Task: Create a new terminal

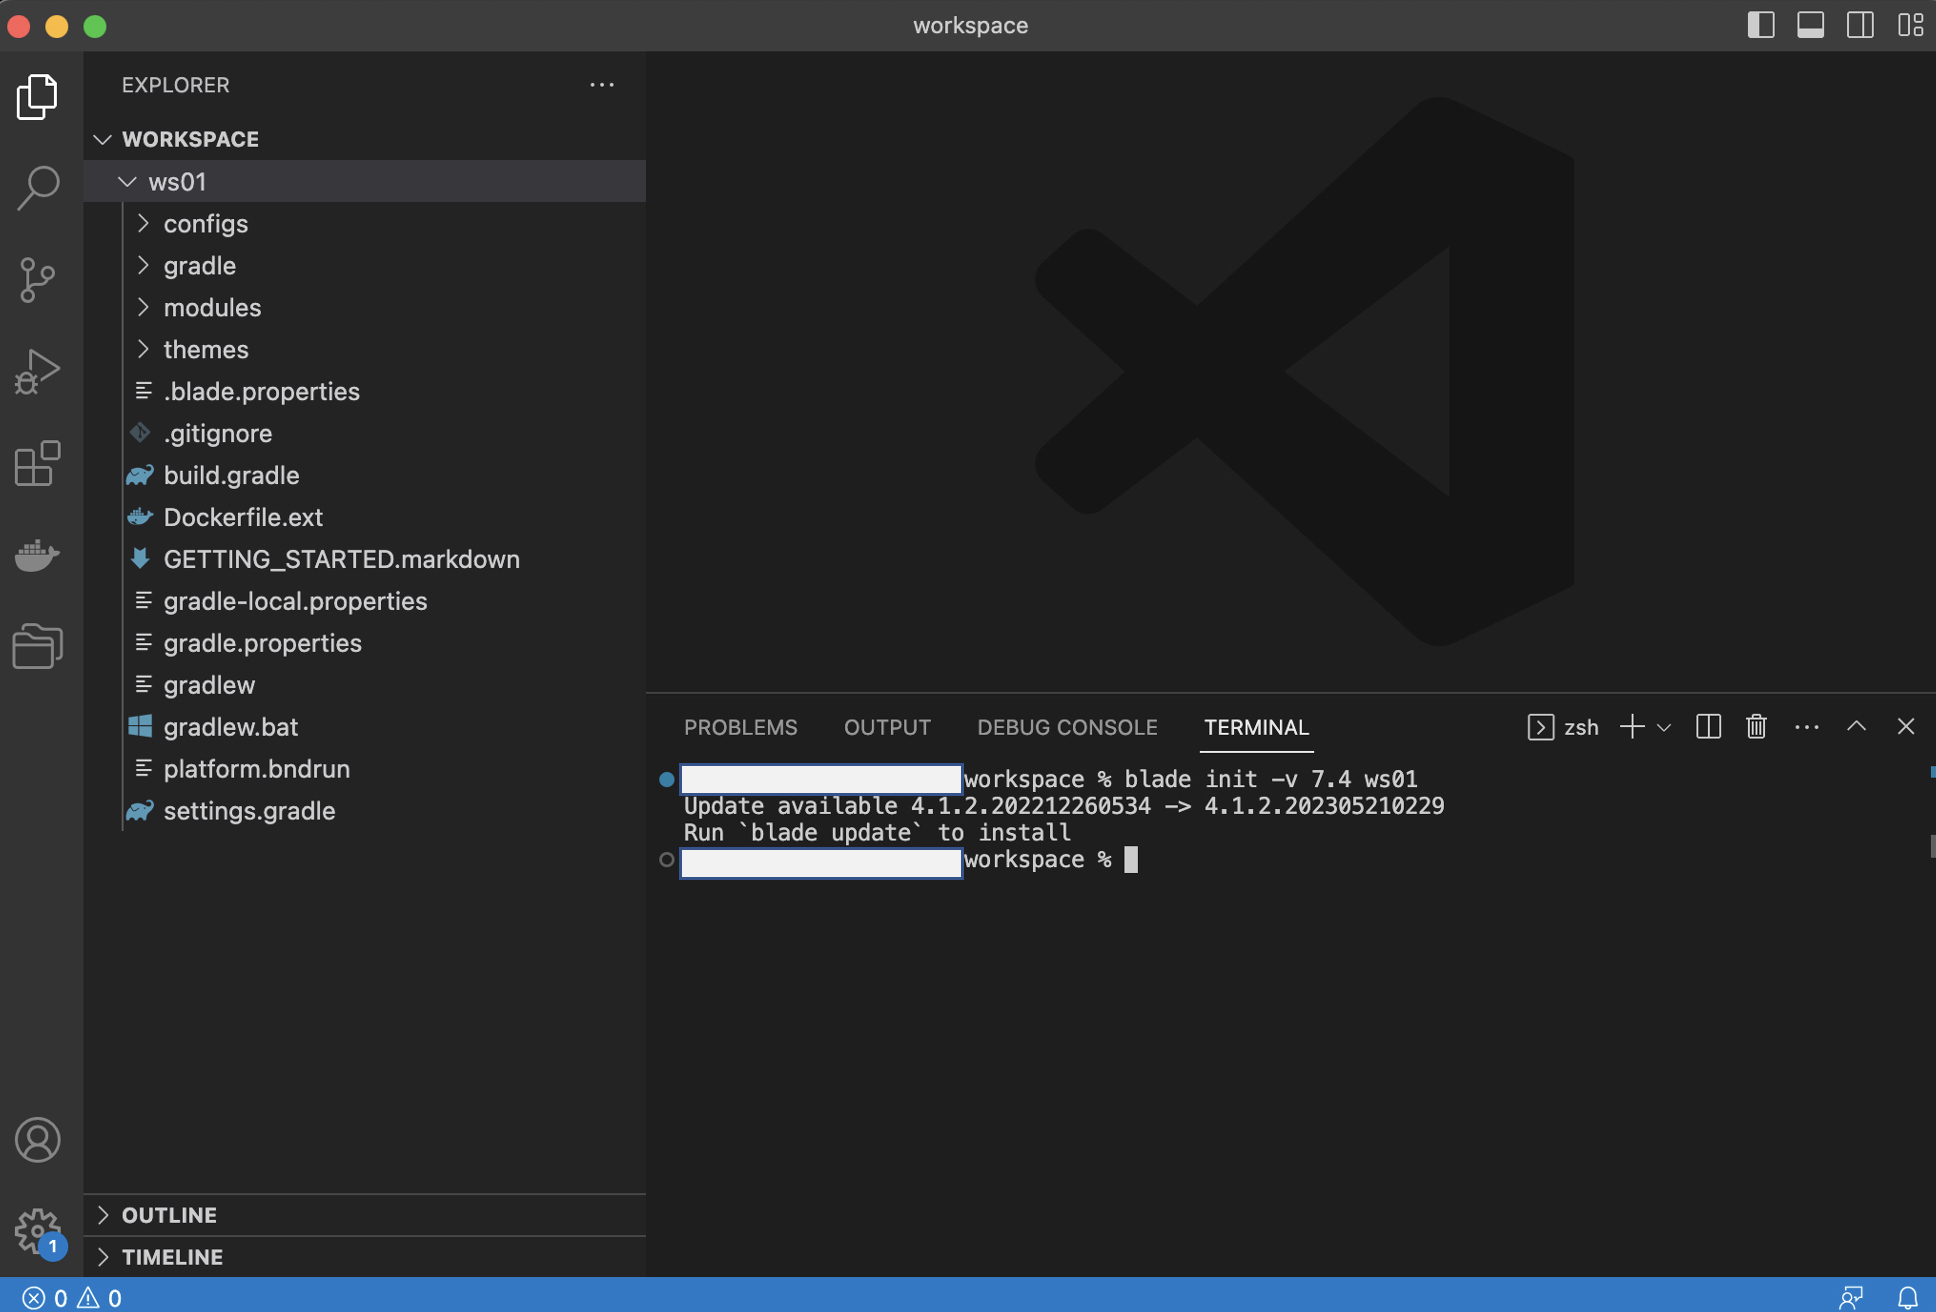Action: (x=1630, y=727)
